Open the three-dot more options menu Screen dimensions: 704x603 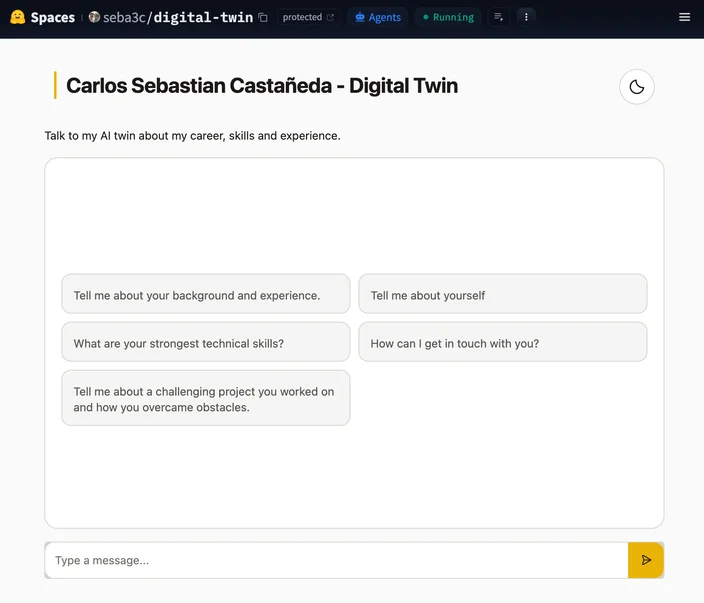[526, 17]
